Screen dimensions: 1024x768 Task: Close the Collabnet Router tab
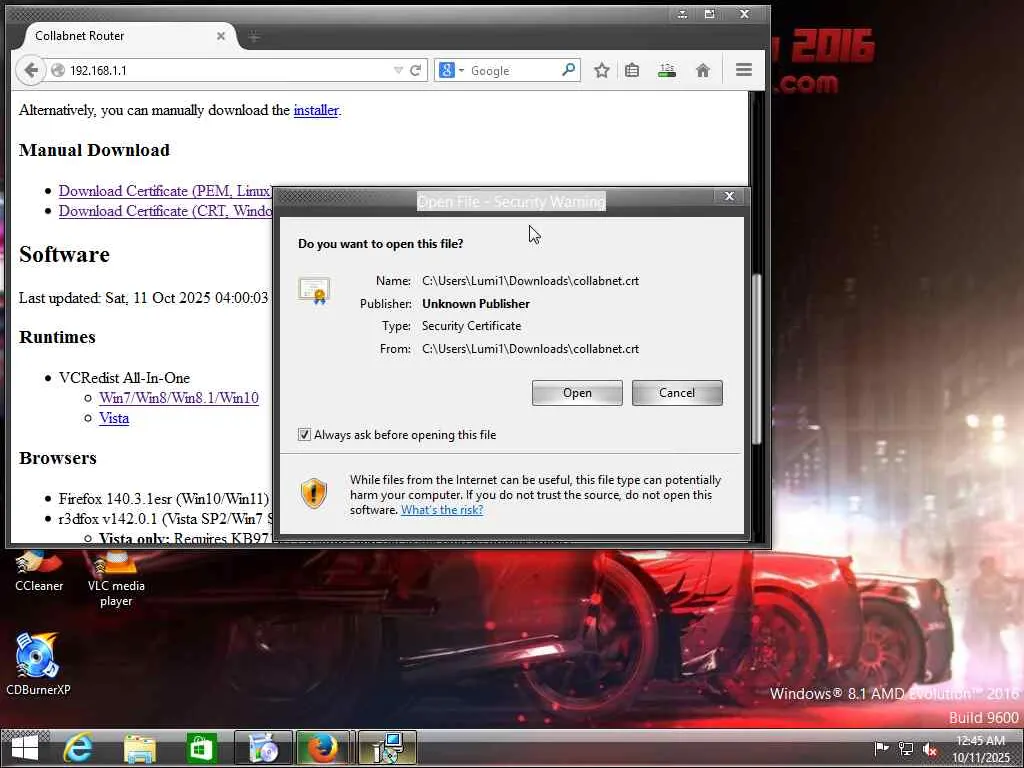point(221,36)
